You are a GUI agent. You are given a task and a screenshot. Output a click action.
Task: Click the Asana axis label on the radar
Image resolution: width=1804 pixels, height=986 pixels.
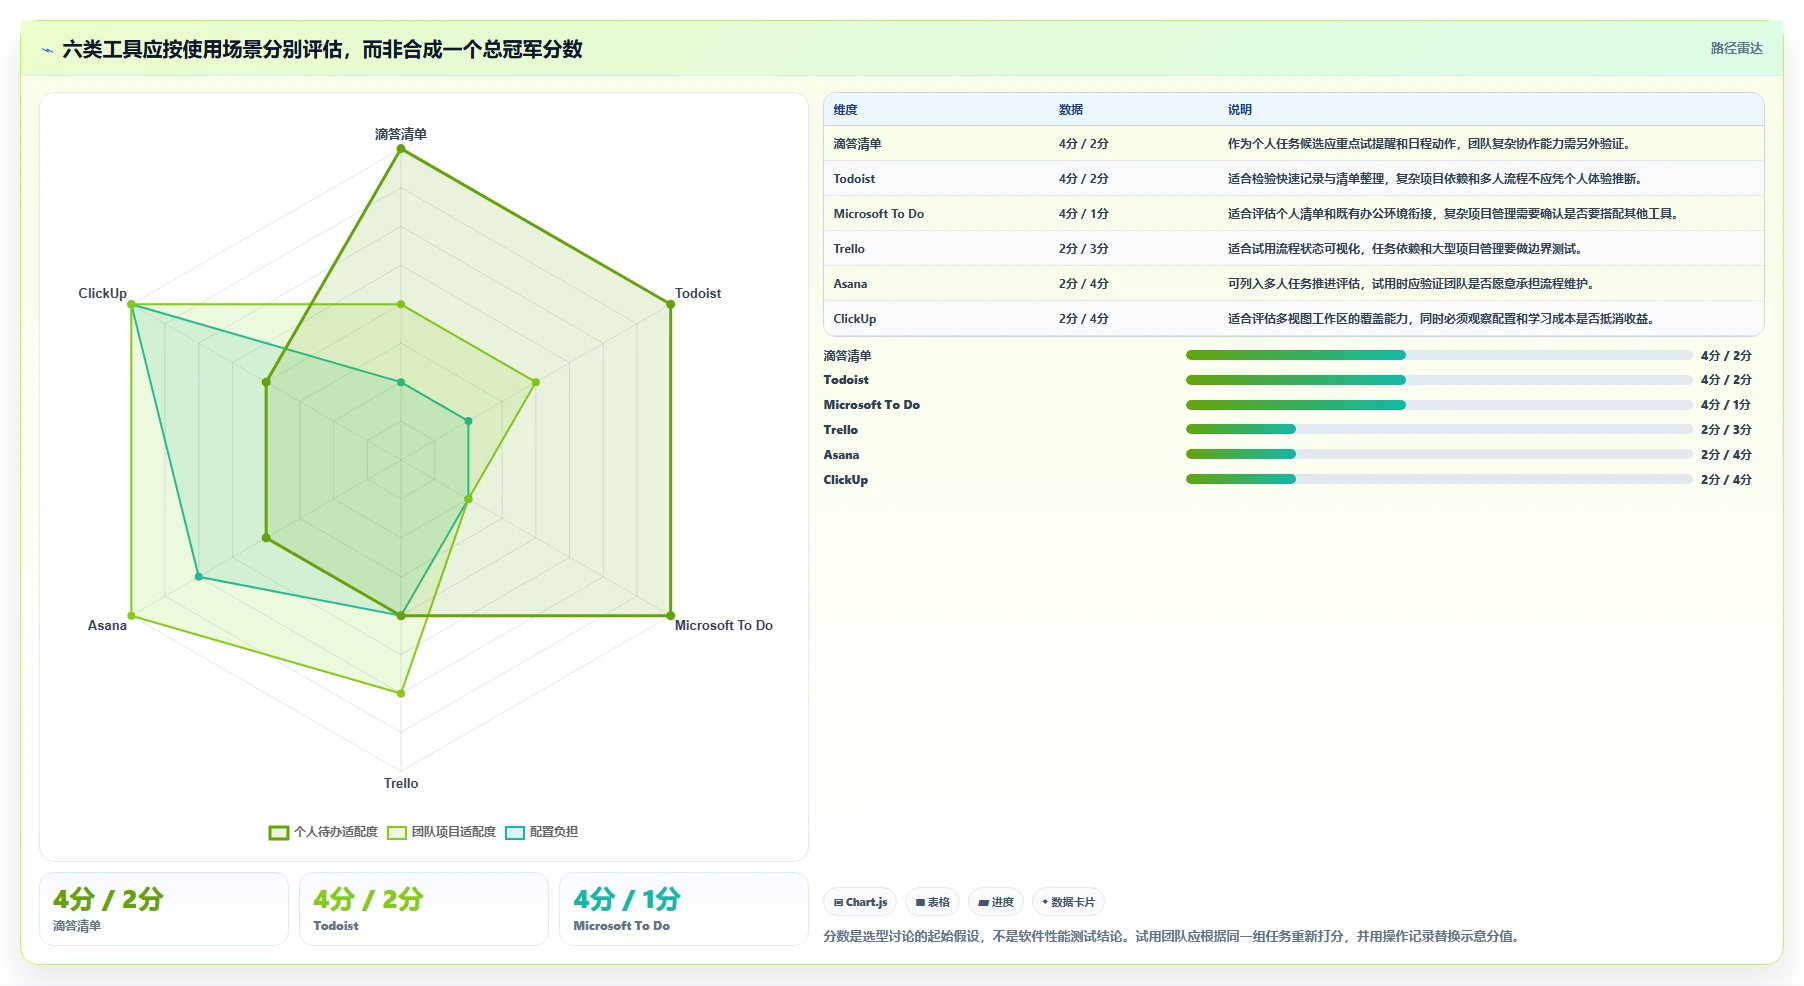[107, 626]
